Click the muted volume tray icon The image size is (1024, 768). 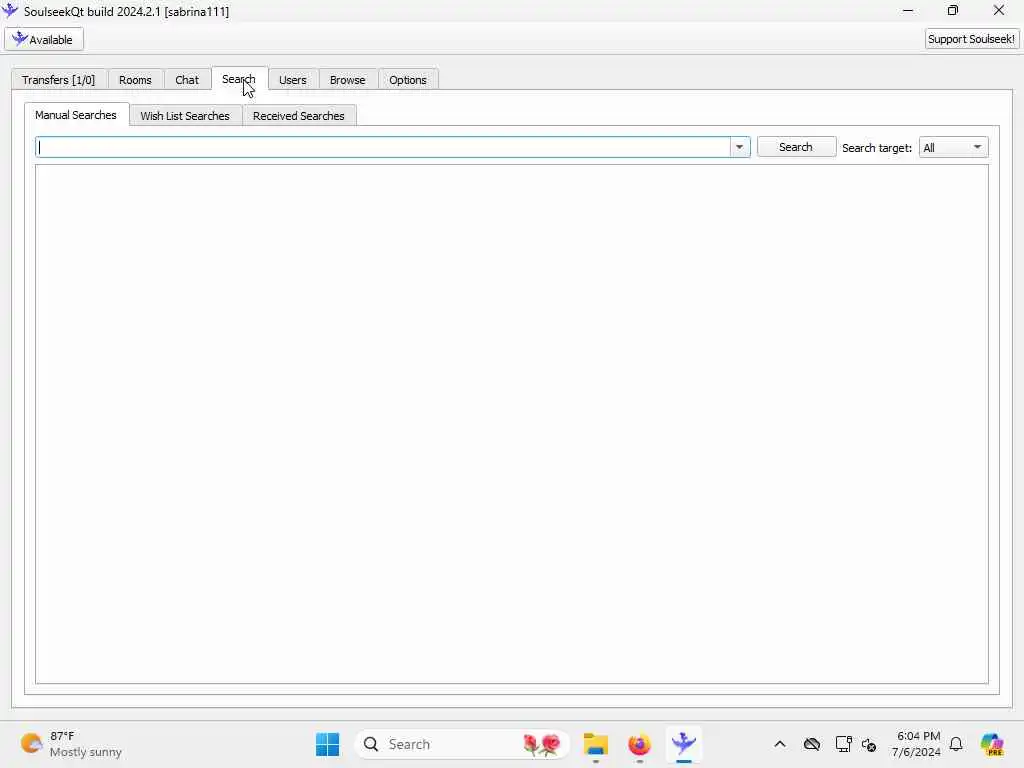click(x=869, y=744)
